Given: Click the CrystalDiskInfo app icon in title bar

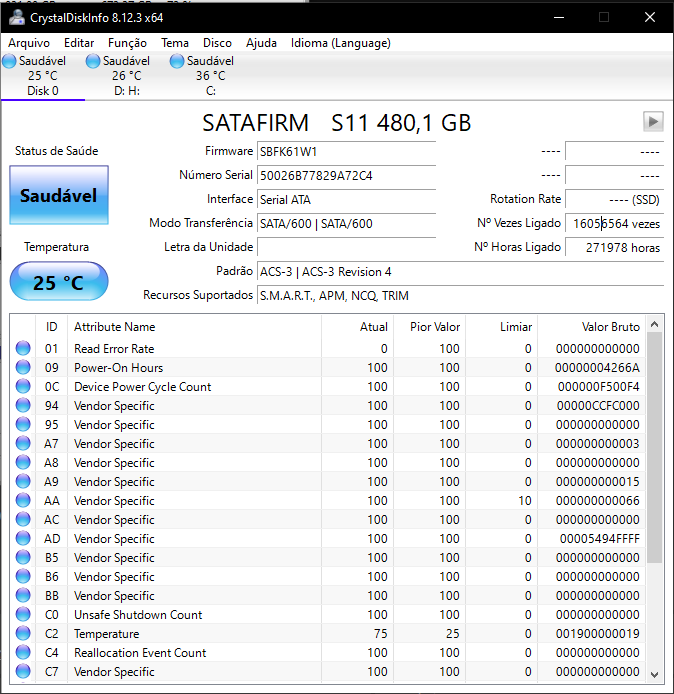Looking at the screenshot, I should tap(17, 17).
